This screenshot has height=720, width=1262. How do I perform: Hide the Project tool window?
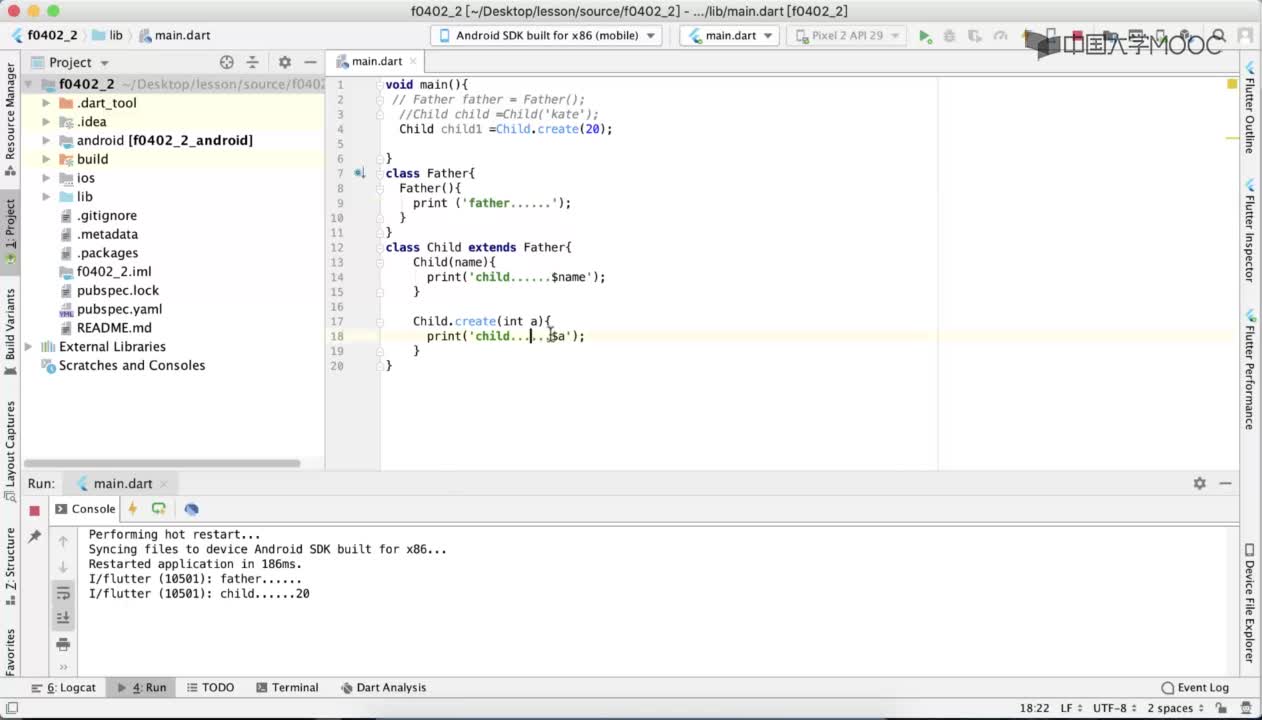pyautogui.click(x=310, y=62)
